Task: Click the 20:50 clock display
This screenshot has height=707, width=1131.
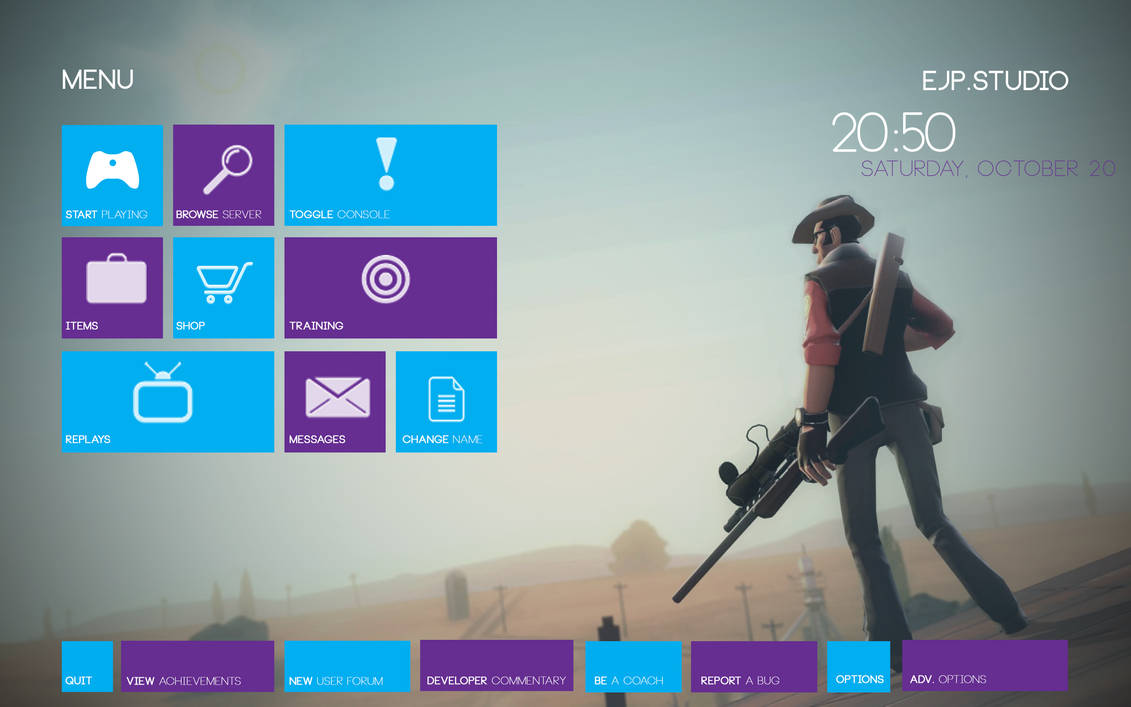Action: click(894, 133)
